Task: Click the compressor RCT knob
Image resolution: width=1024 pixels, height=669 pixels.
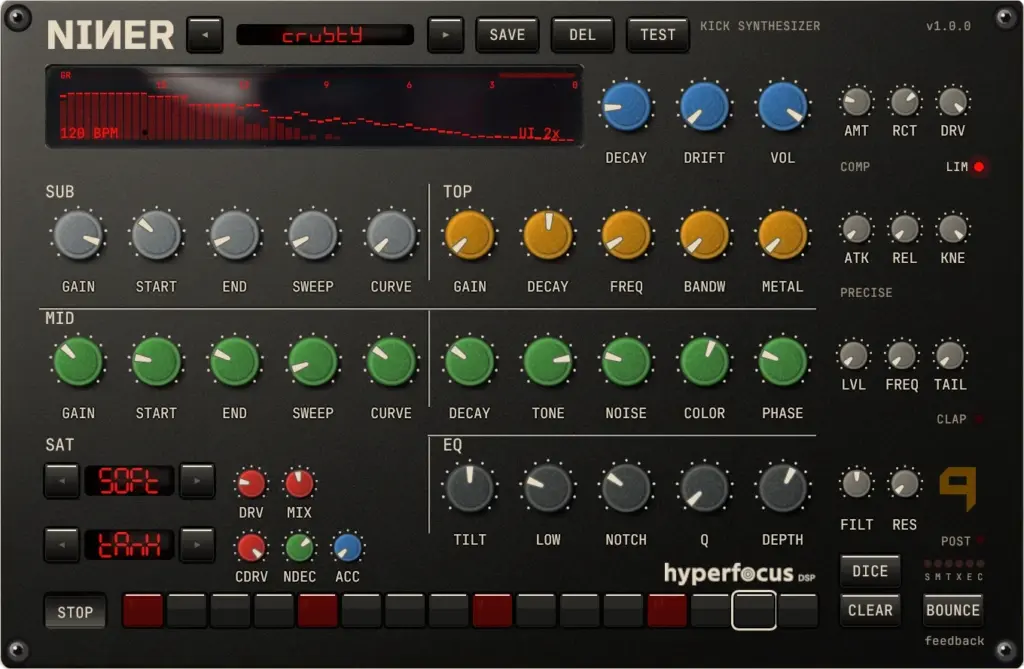Action: [904, 102]
